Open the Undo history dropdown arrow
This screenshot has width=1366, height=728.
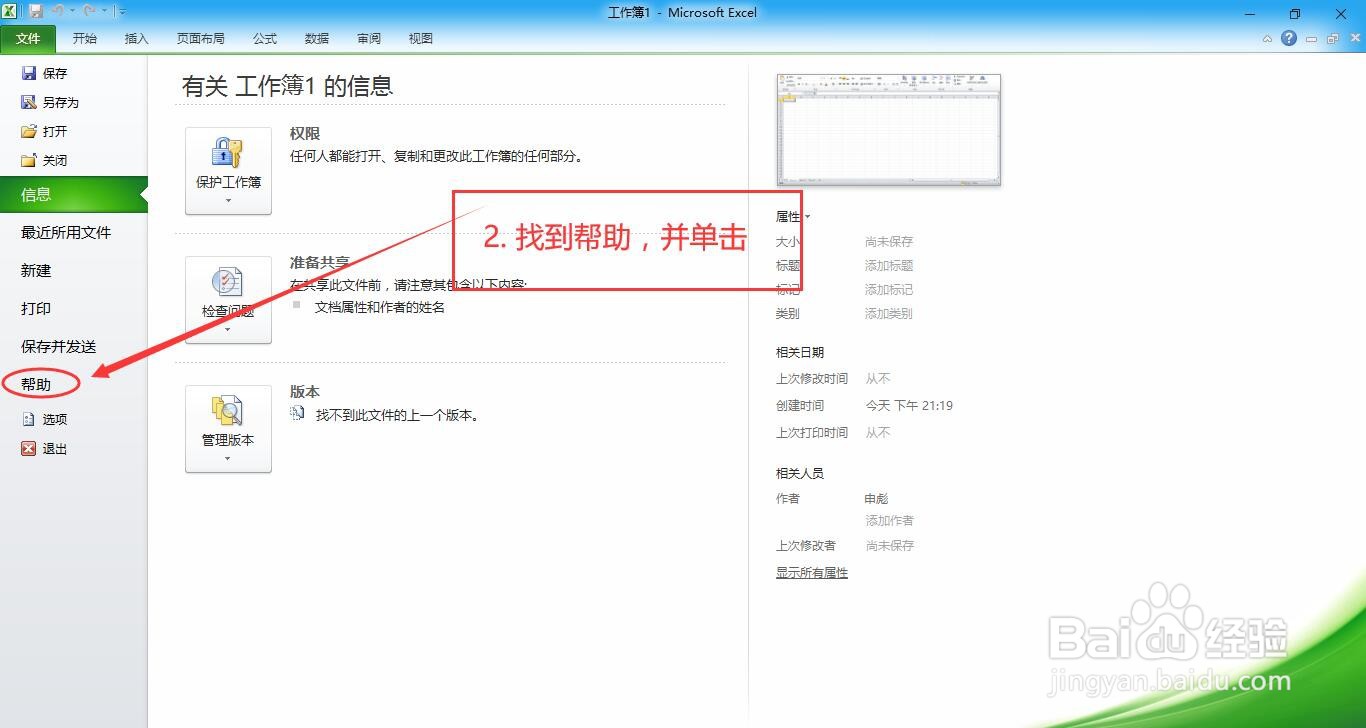click(x=72, y=11)
